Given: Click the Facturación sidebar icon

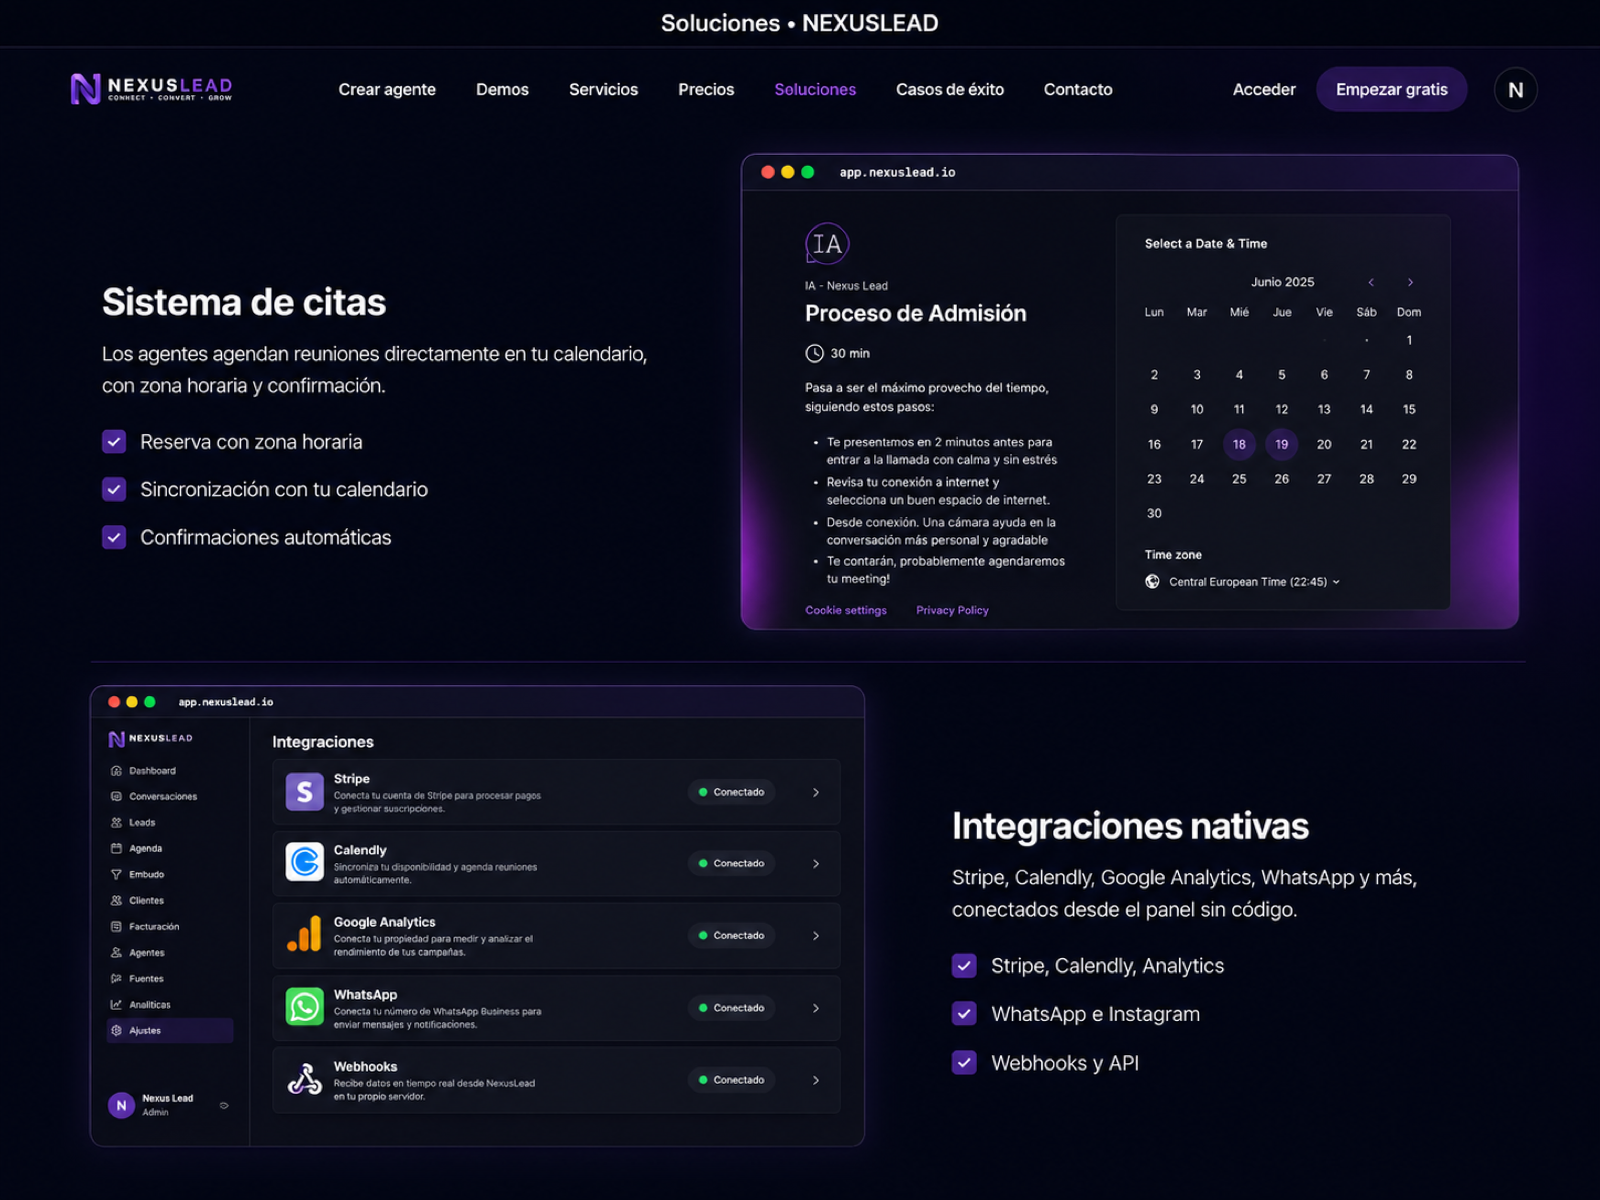Looking at the screenshot, I should point(116,927).
